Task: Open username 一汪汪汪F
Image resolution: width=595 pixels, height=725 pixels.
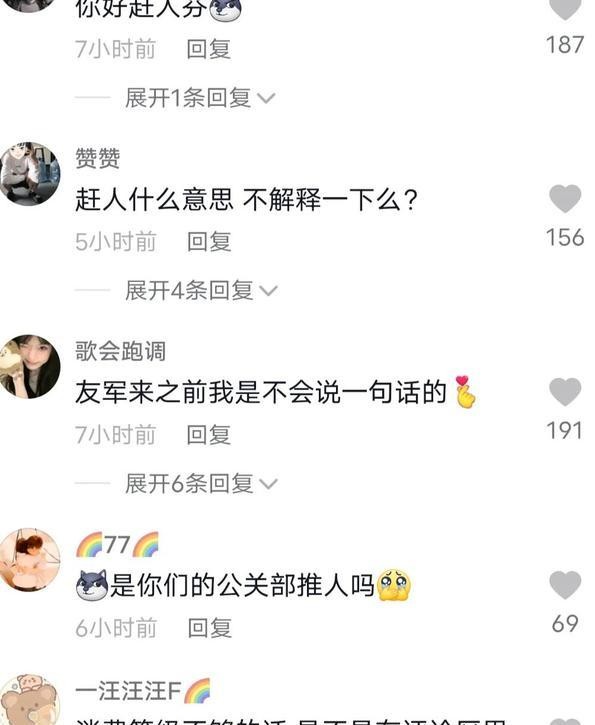Action: tap(128, 691)
